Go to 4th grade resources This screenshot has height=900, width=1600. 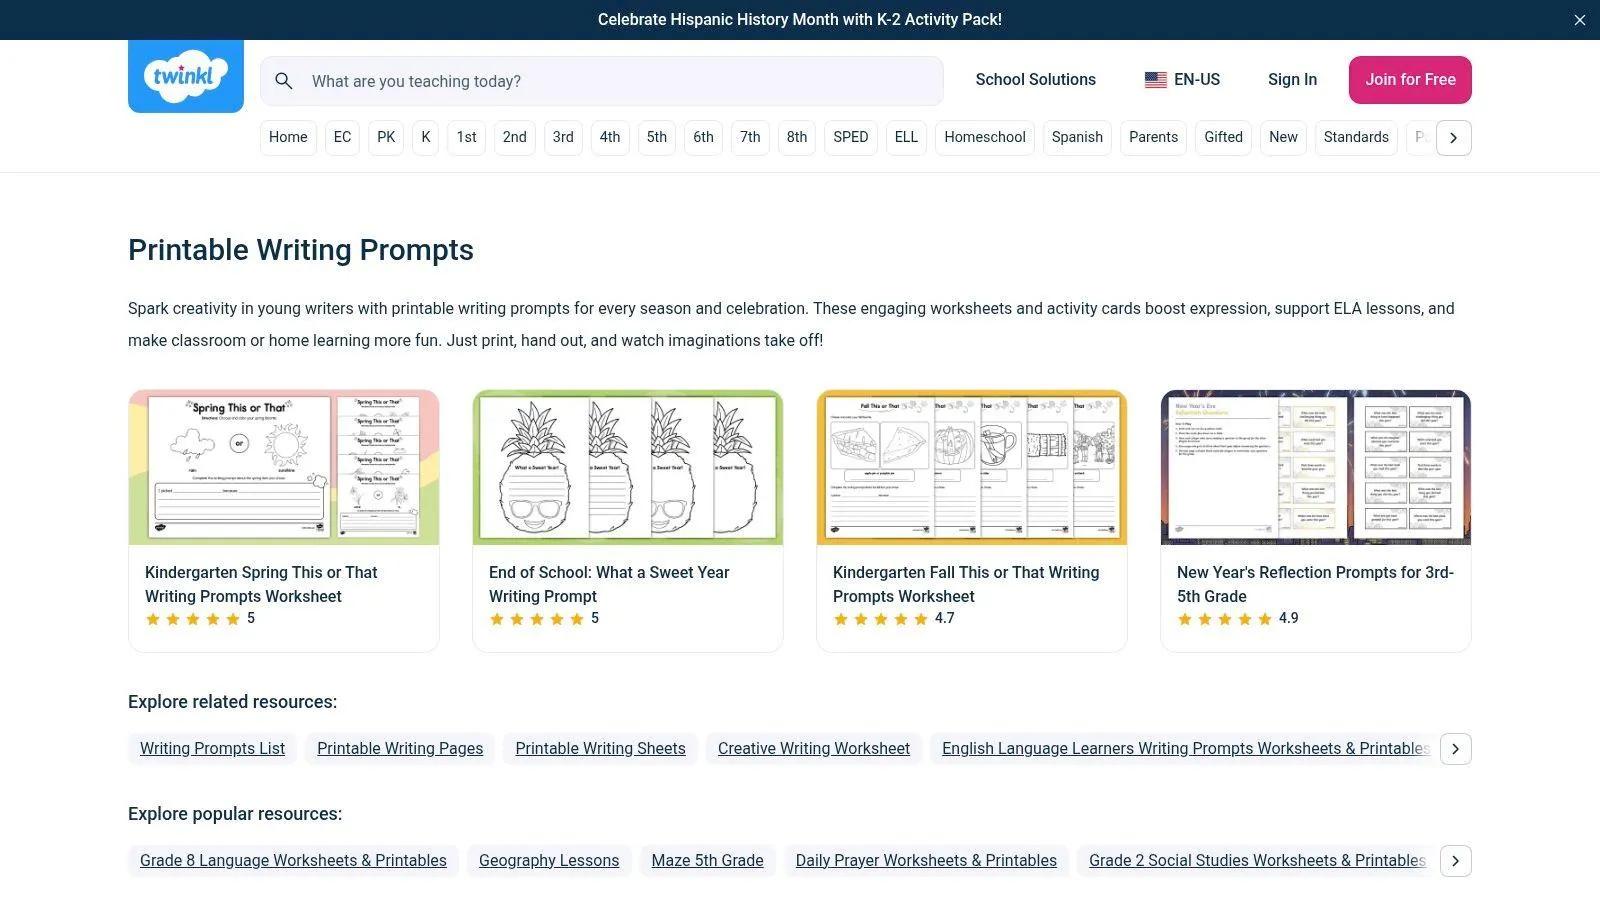(x=610, y=138)
